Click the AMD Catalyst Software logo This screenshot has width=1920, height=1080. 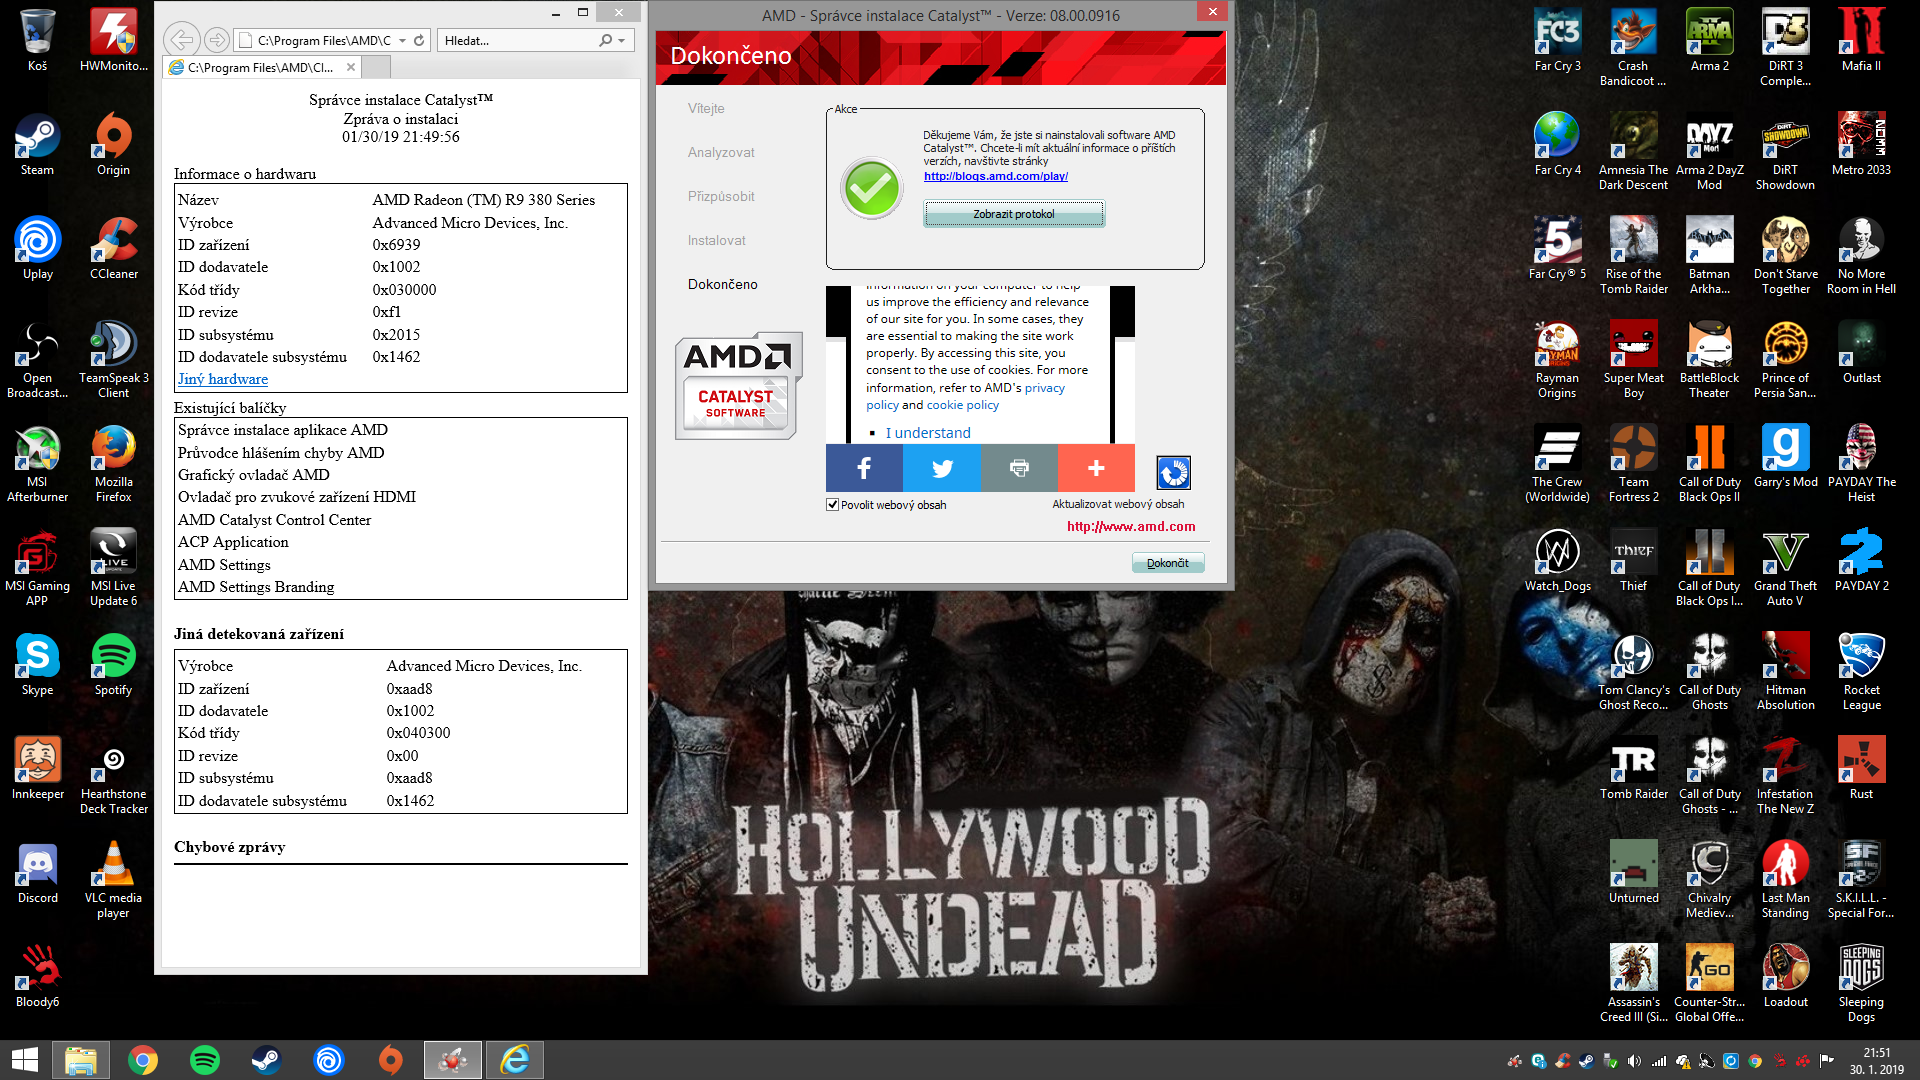pos(738,386)
